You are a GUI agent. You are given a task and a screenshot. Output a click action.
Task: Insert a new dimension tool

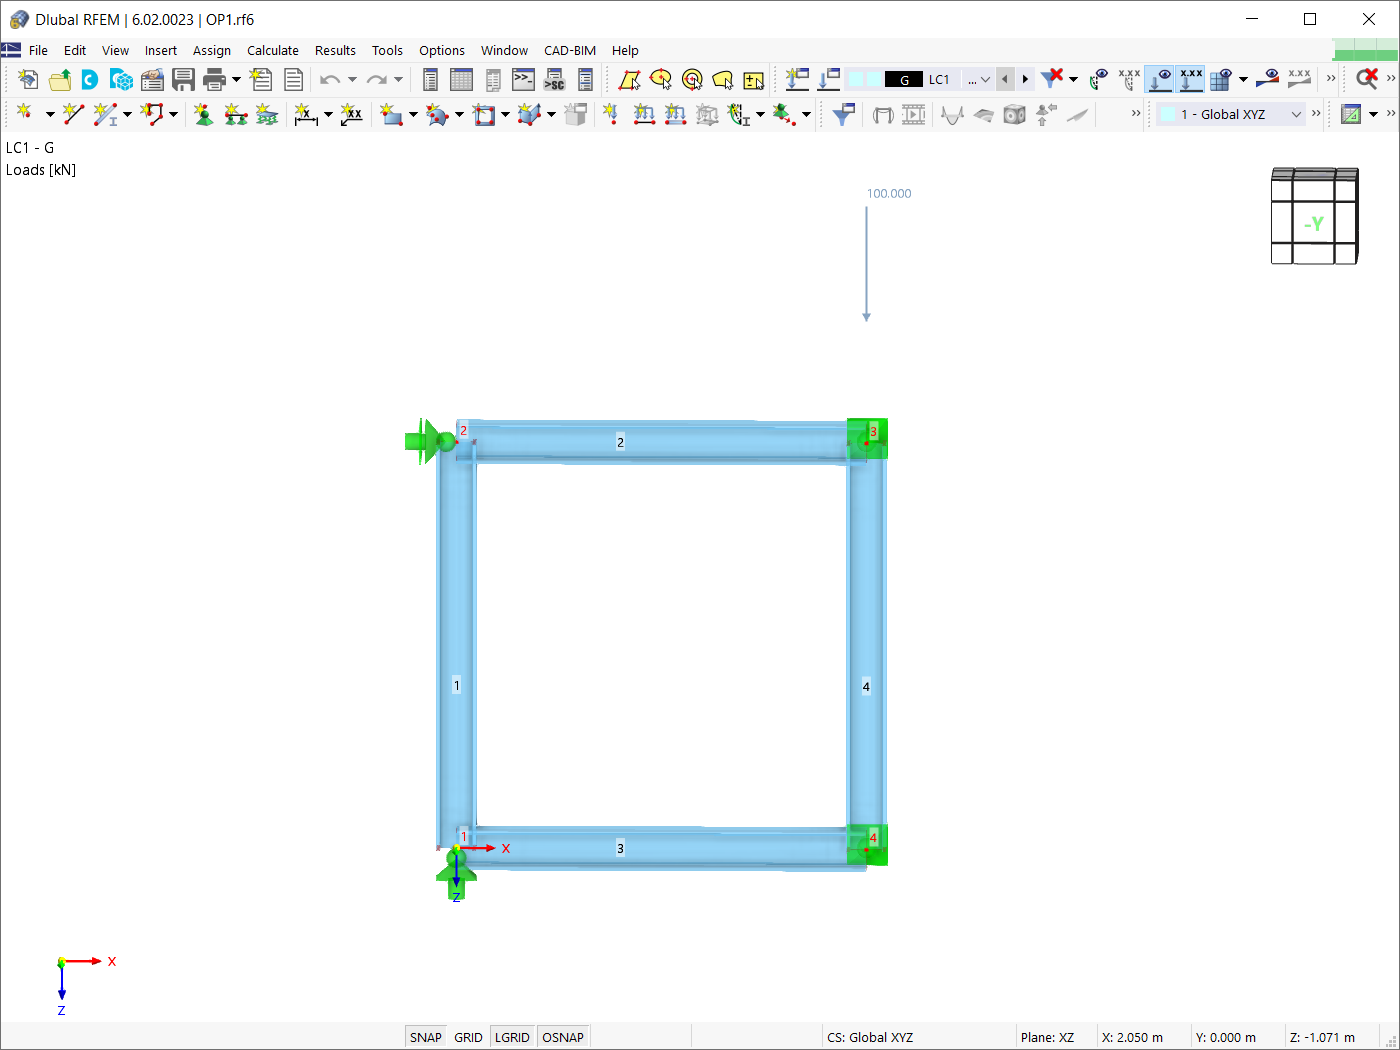tap(306, 114)
